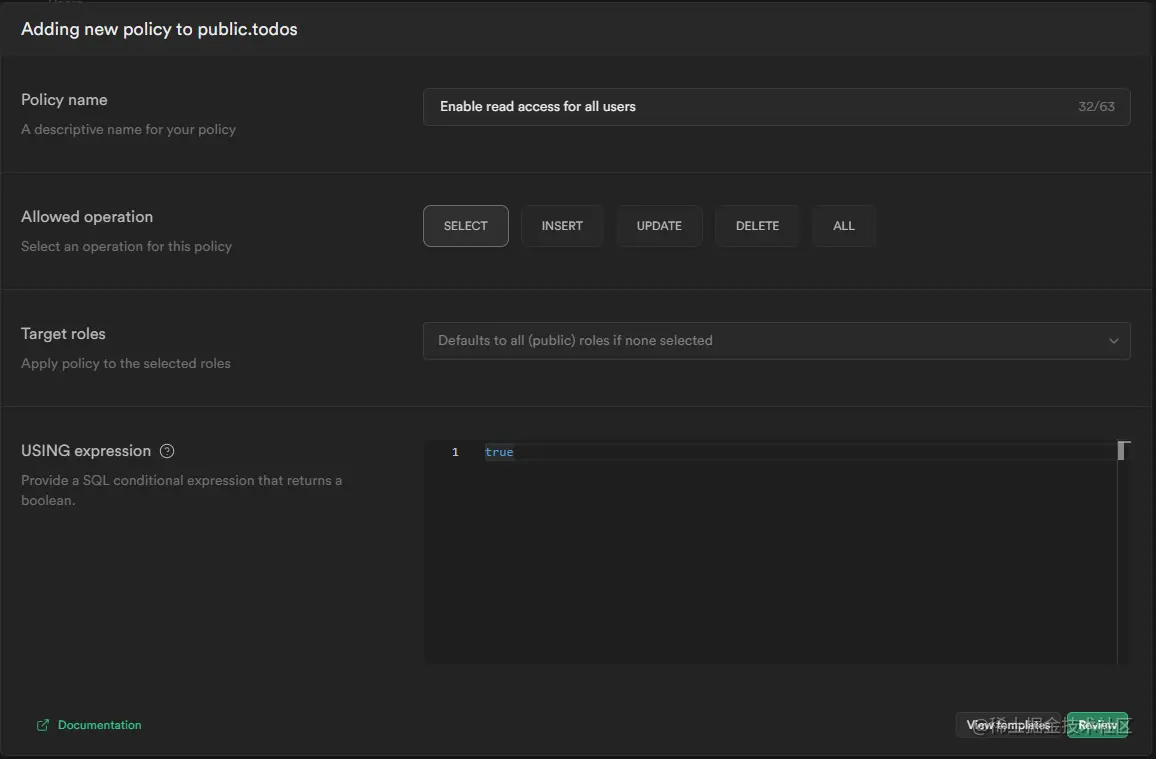The width and height of the screenshot is (1156, 759).
Task: Open the Target roles dropdown
Action: pos(776,340)
